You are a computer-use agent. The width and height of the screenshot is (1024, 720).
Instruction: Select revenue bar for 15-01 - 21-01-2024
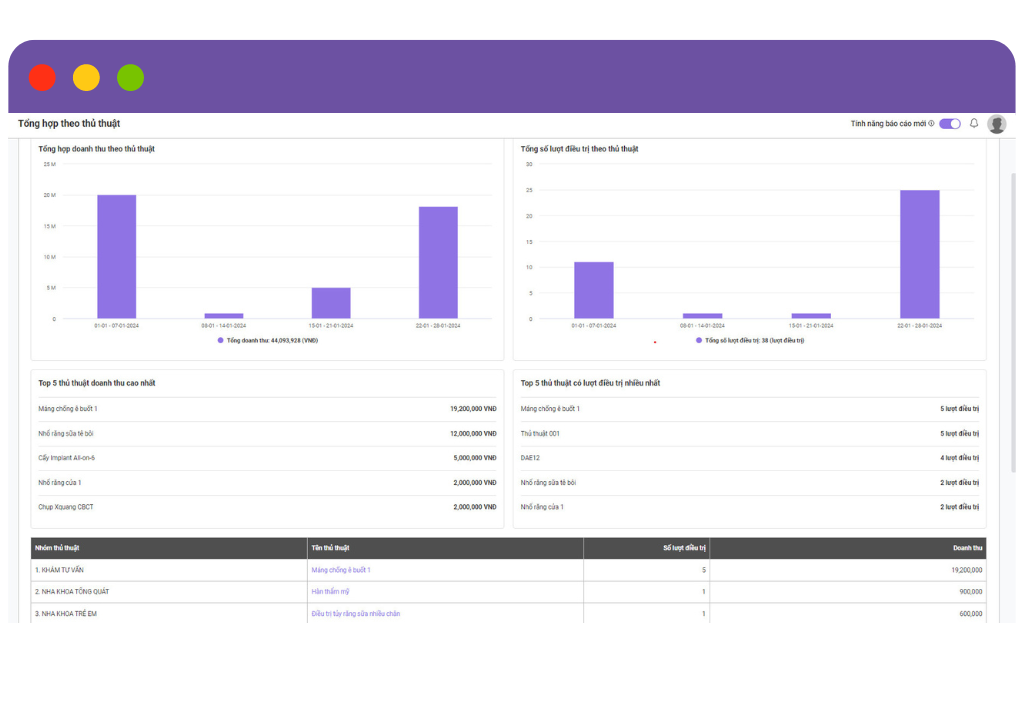tap(331, 303)
